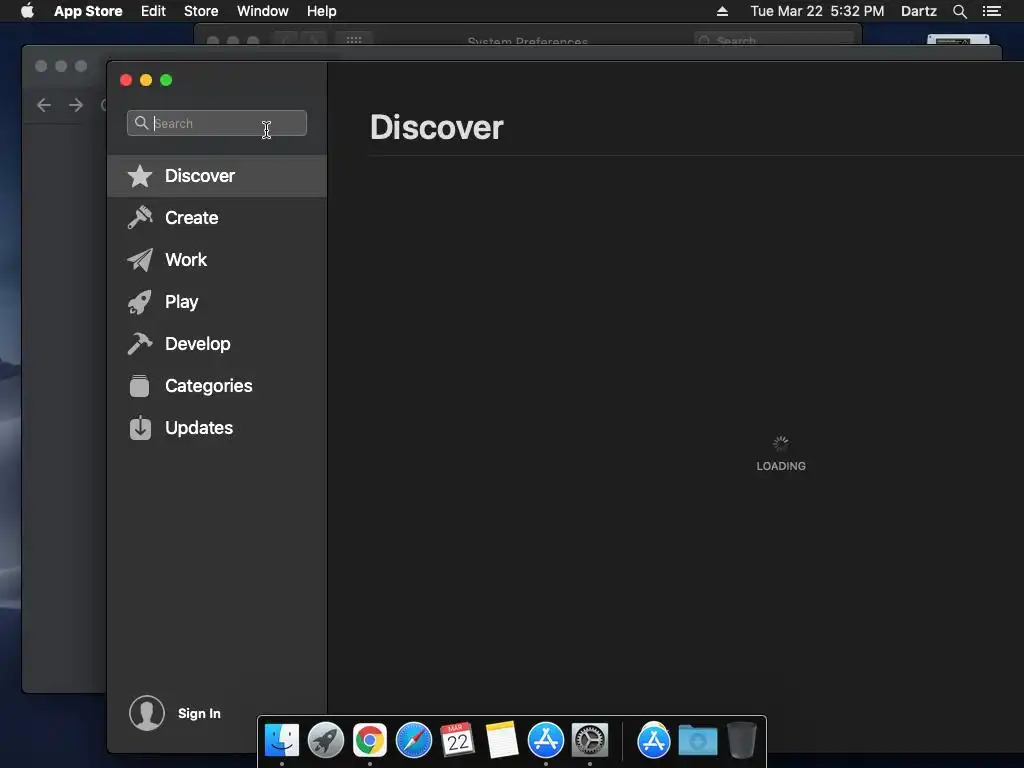Open the App Store menu
Screen dimensions: 1024x768
point(88,11)
